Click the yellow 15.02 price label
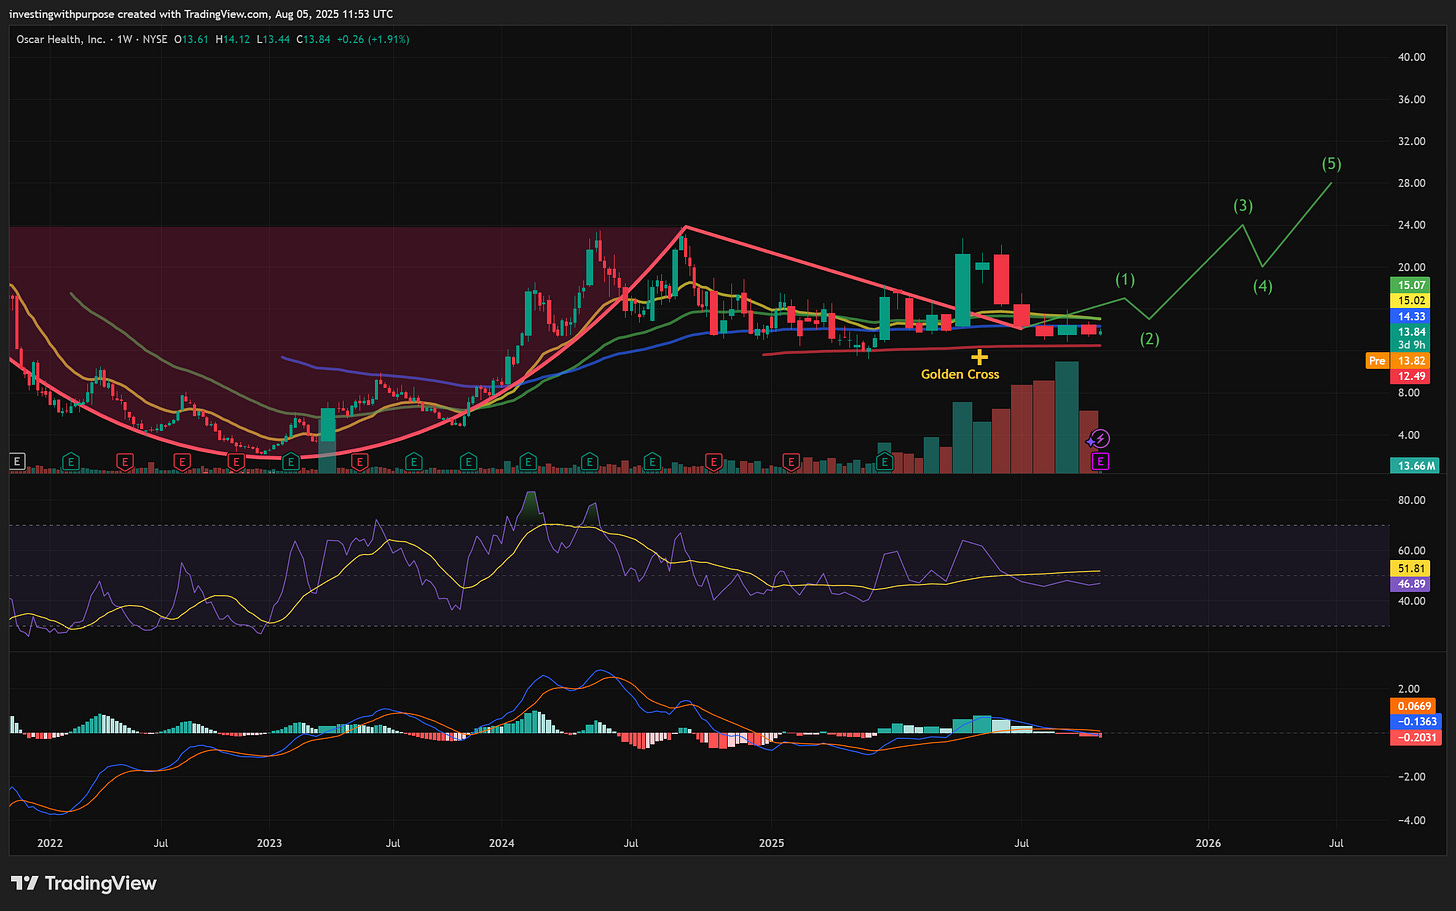The image size is (1456, 911). (x=1411, y=300)
